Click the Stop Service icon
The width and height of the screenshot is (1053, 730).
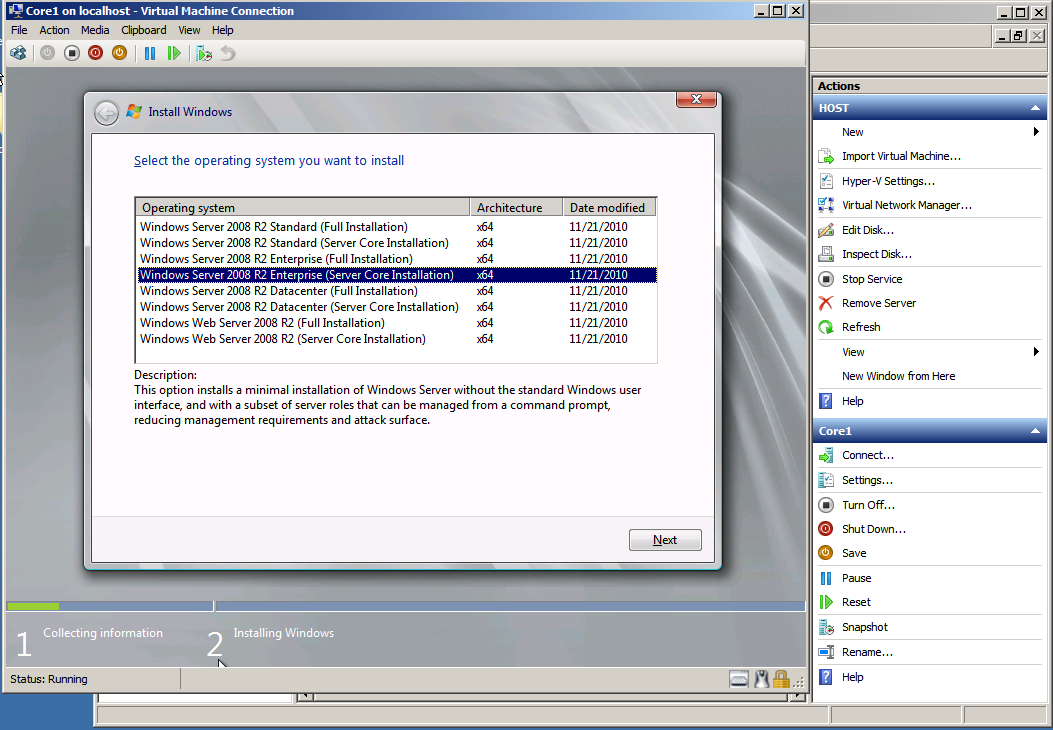(826, 279)
